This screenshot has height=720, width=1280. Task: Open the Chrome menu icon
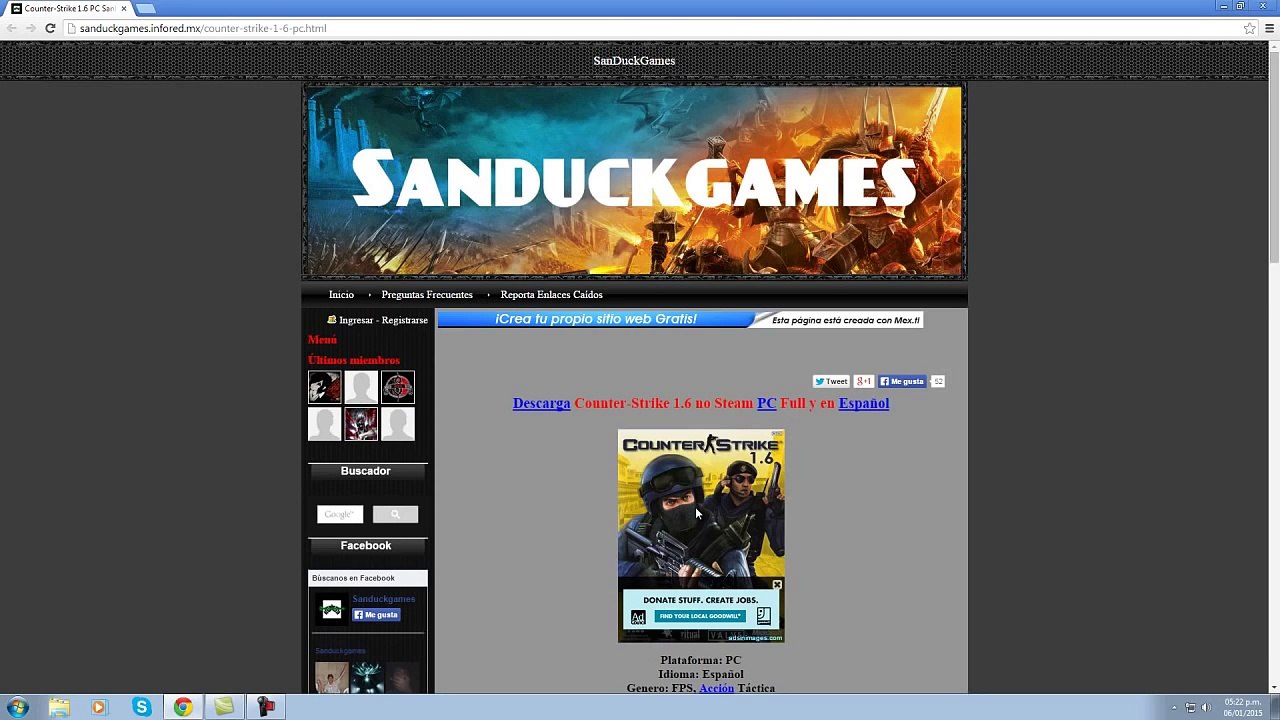(1270, 28)
